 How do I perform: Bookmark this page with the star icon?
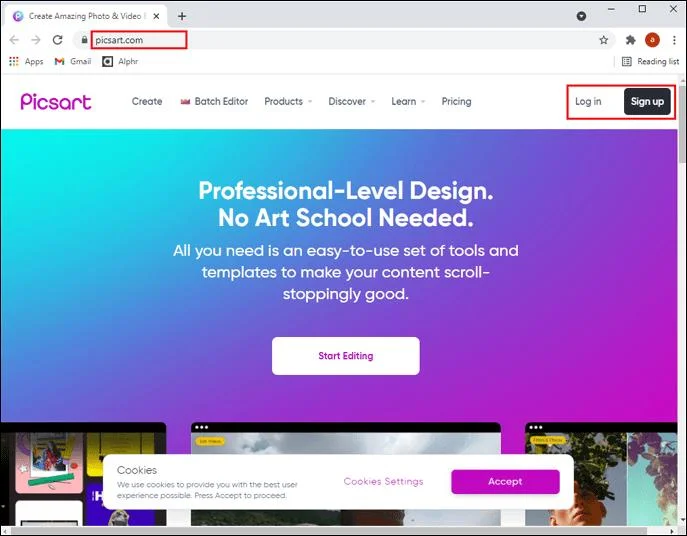[604, 40]
